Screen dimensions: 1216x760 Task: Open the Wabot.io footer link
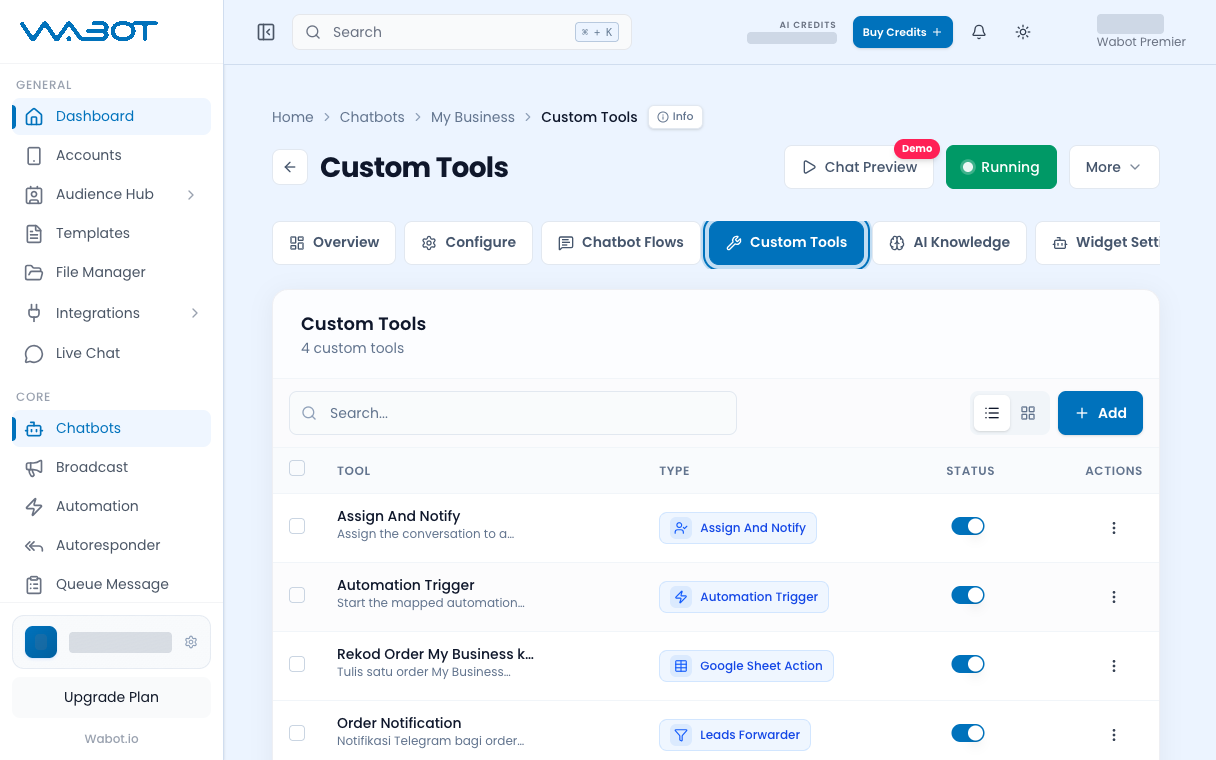(x=111, y=739)
